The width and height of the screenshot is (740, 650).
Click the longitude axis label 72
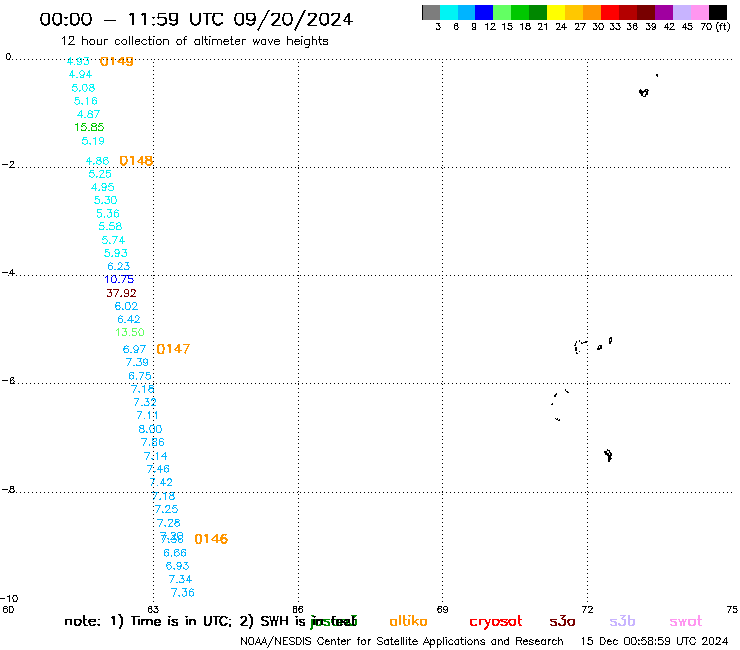587,609
